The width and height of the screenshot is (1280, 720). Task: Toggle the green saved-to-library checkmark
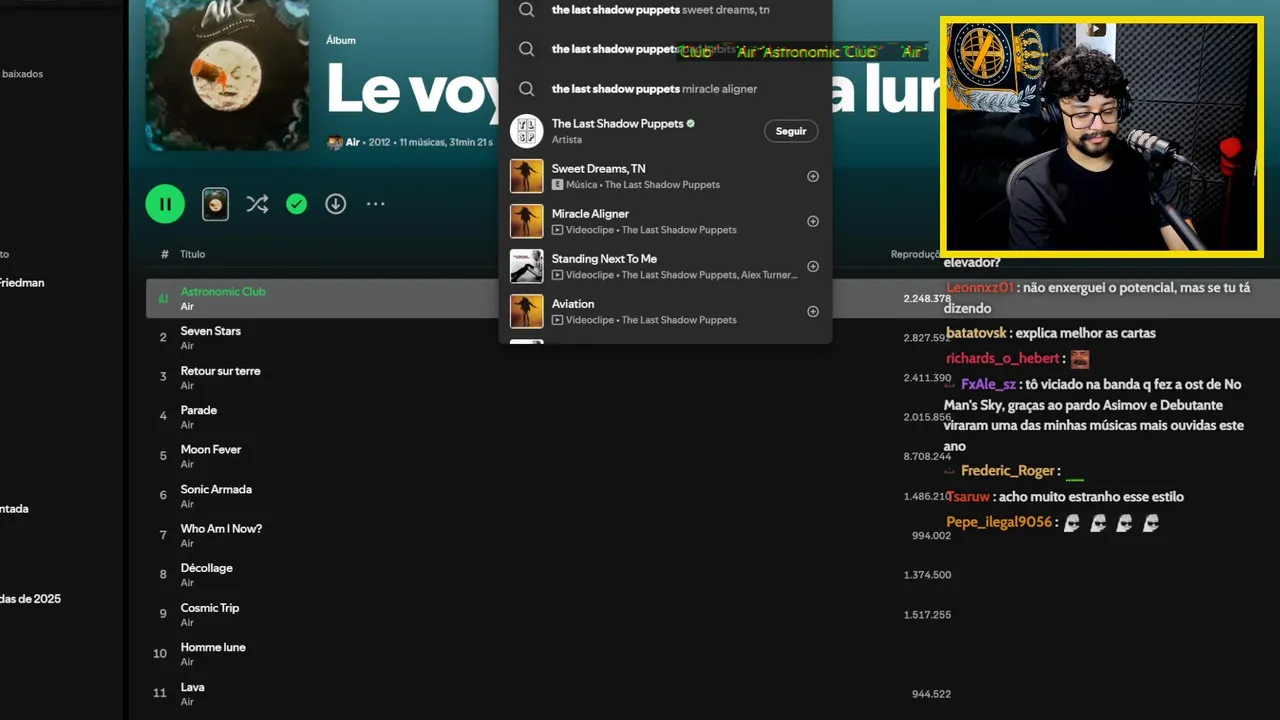pos(296,204)
